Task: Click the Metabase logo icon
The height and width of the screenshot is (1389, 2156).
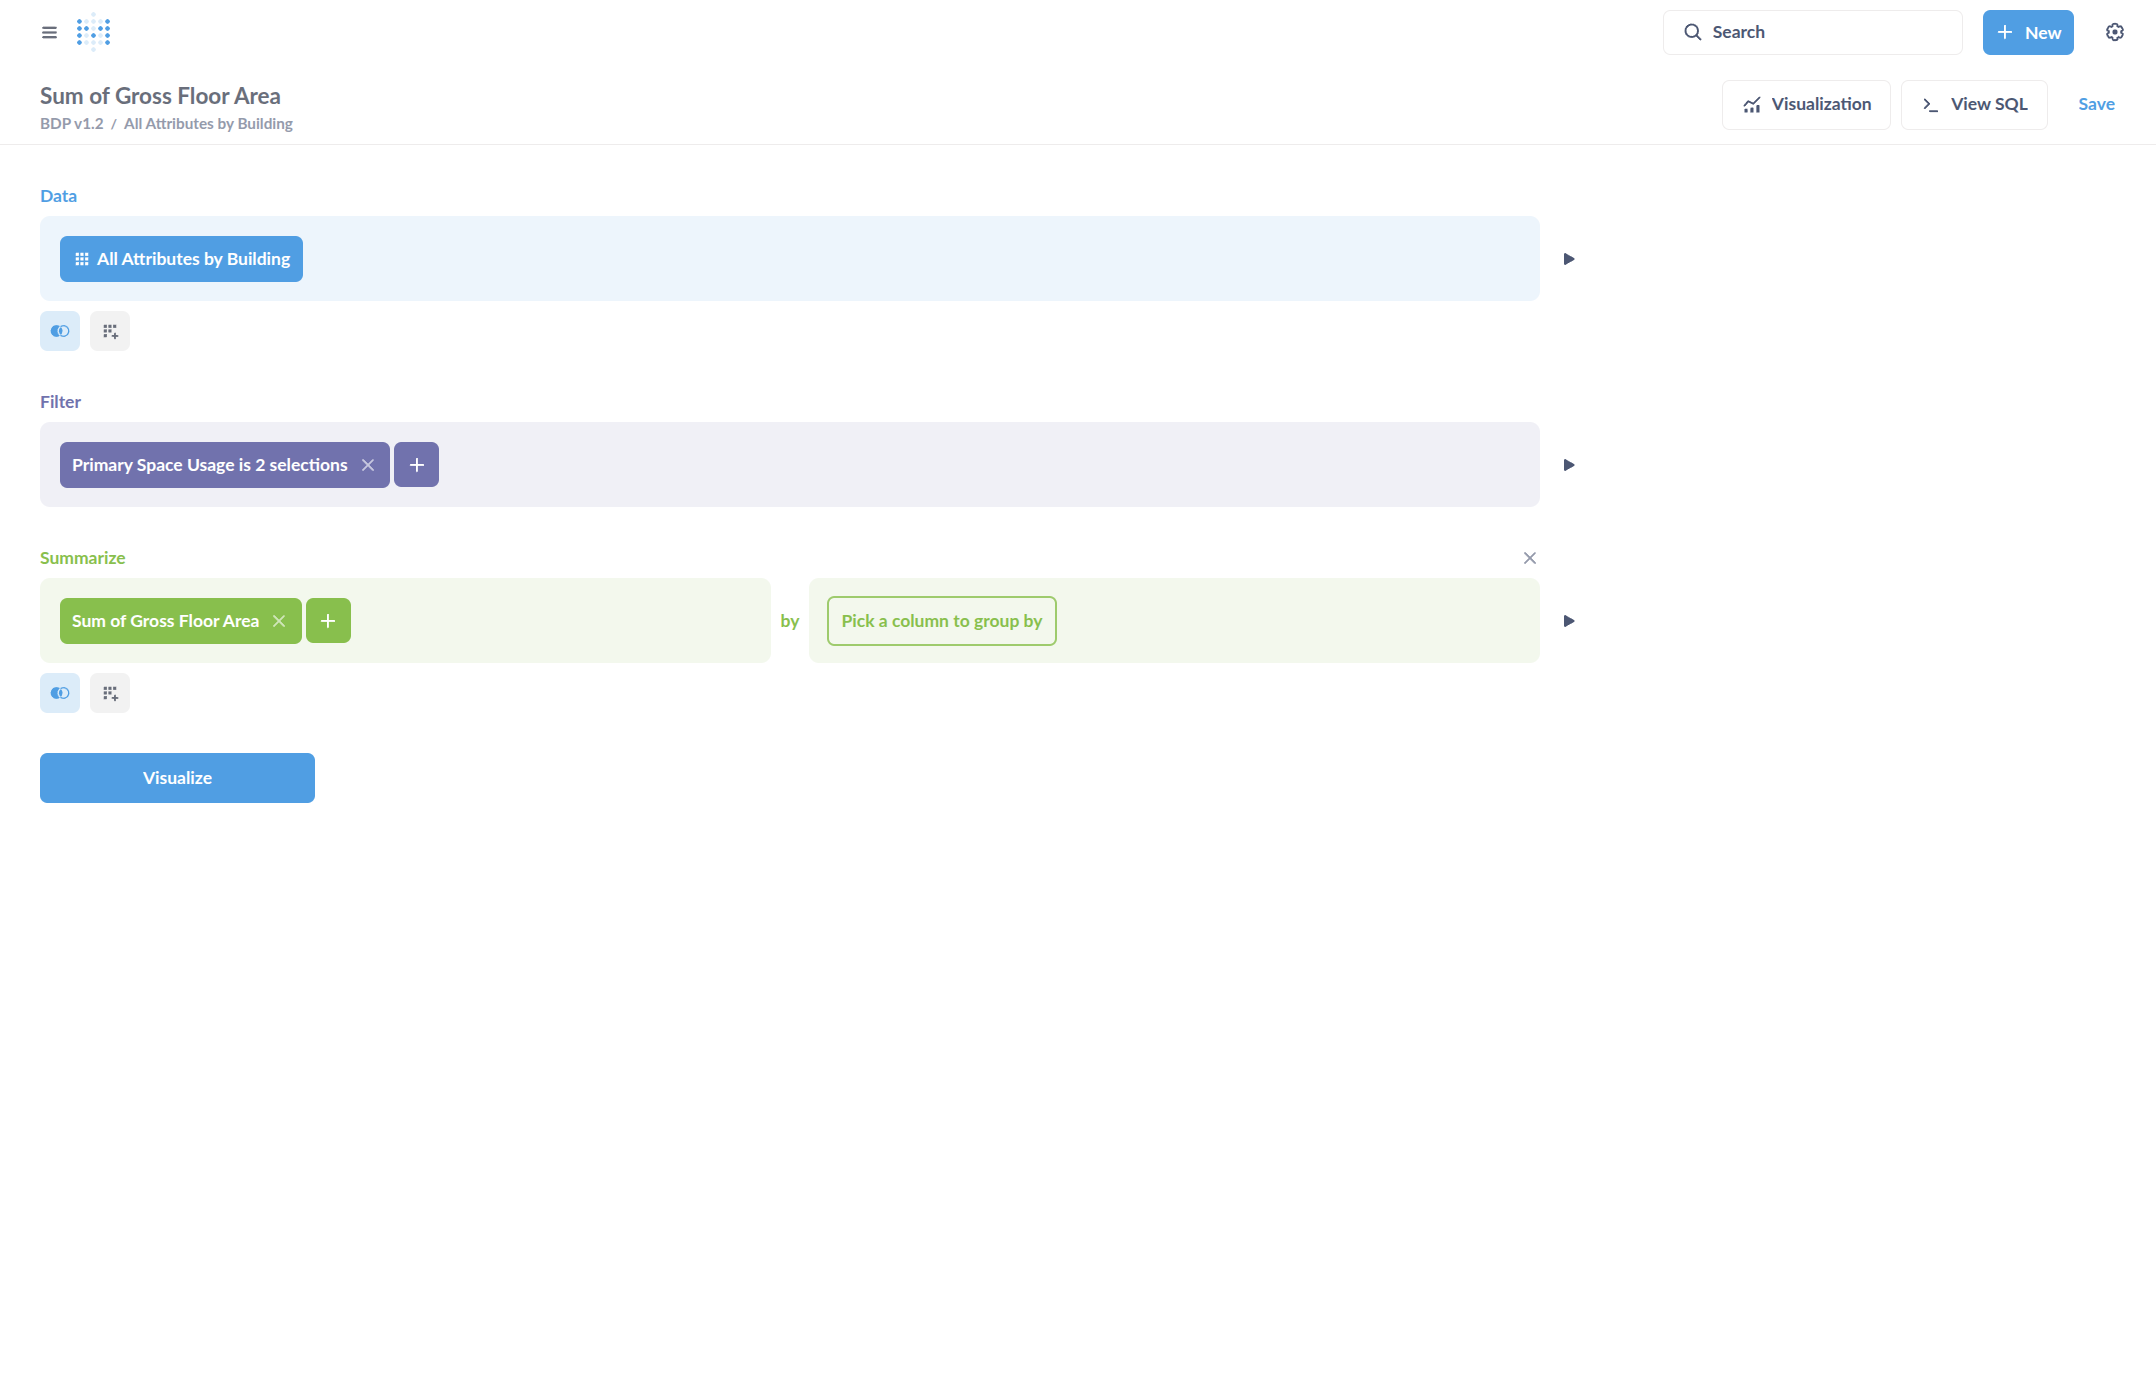Action: coord(93,32)
